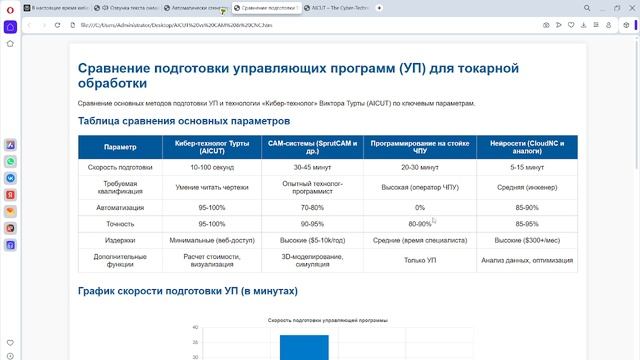The height and width of the screenshot is (360, 640).
Task: Open the dark round red-logo sidebar icon
Action: point(10,228)
